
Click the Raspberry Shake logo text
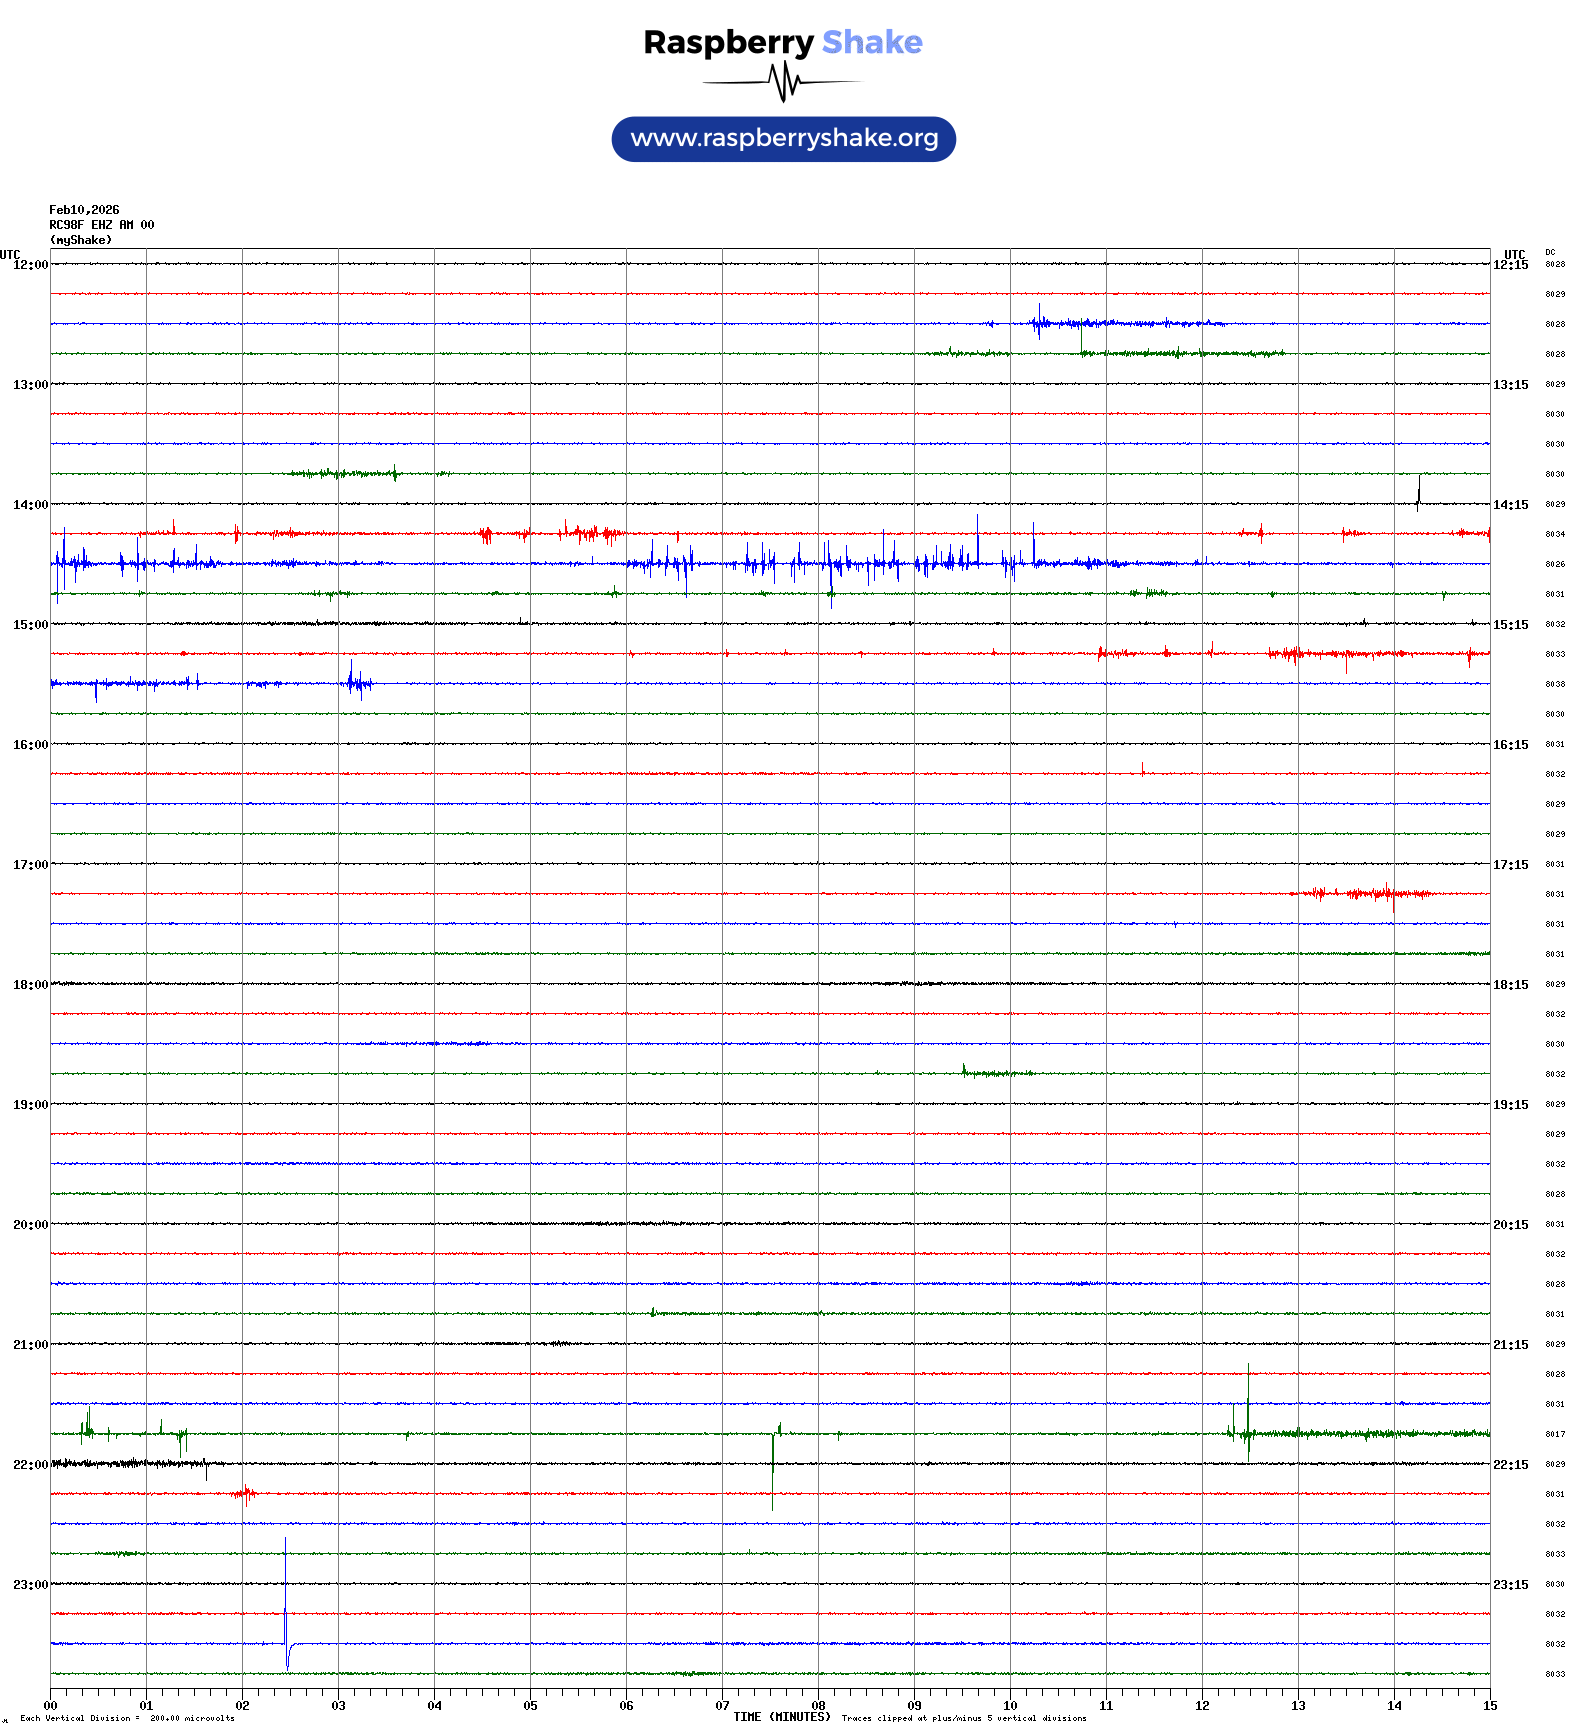pyautogui.click(x=782, y=42)
